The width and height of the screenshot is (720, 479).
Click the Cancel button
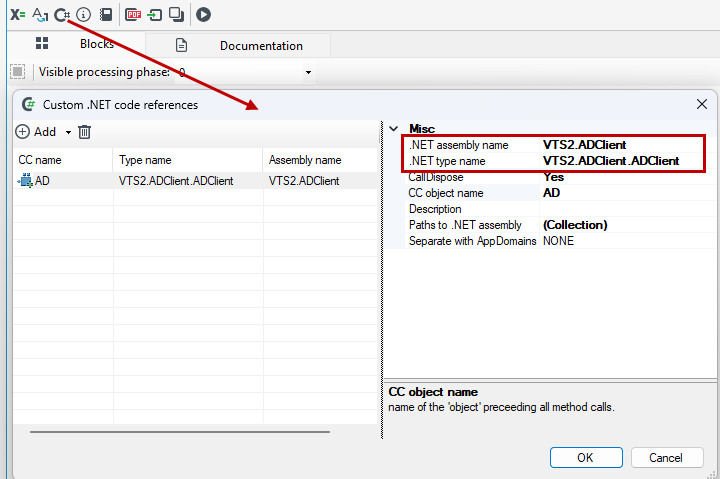point(667,457)
